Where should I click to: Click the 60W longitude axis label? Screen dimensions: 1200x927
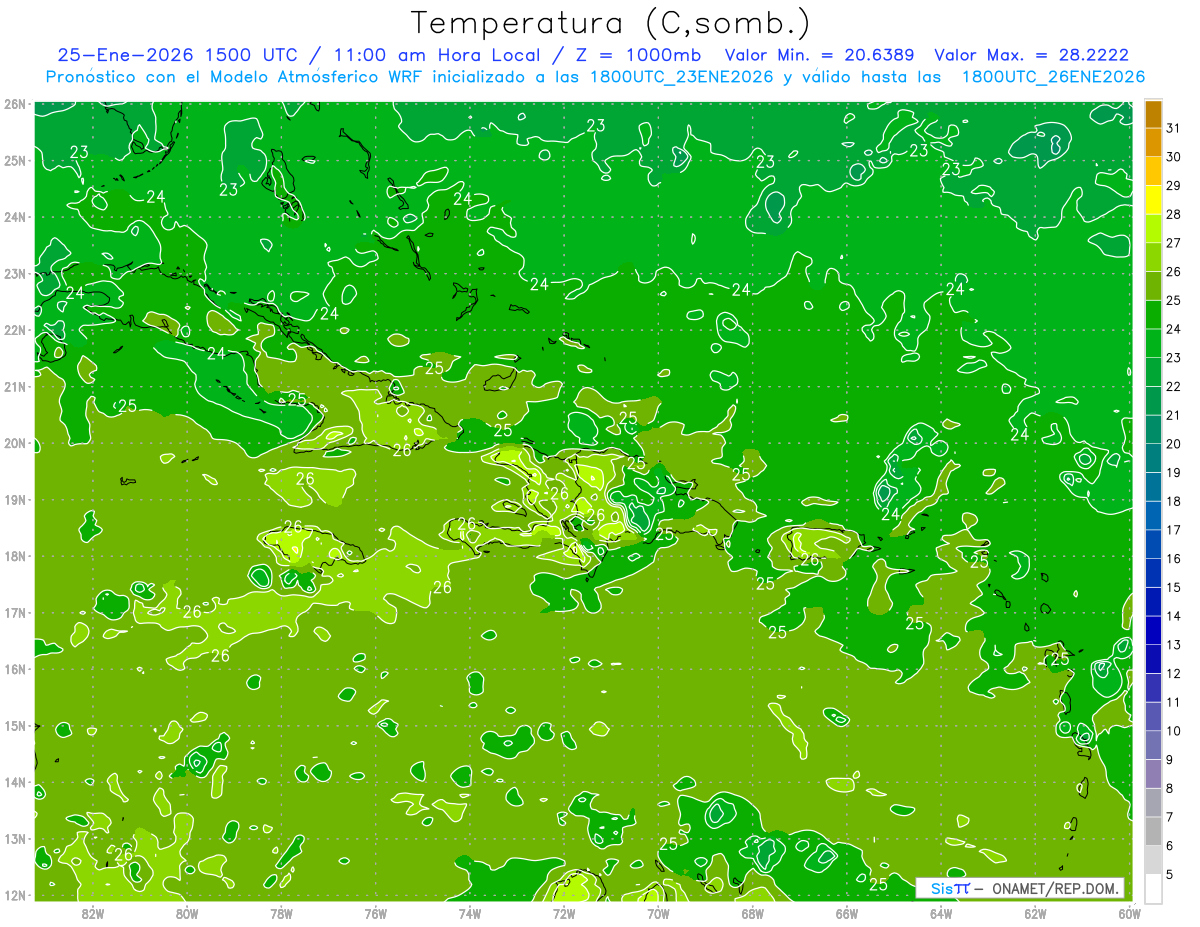tap(1129, 913)
